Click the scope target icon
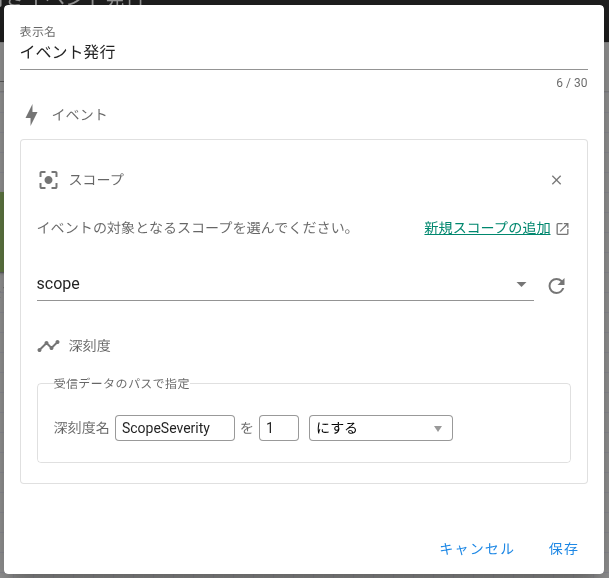609x578 pixels. 48,180
